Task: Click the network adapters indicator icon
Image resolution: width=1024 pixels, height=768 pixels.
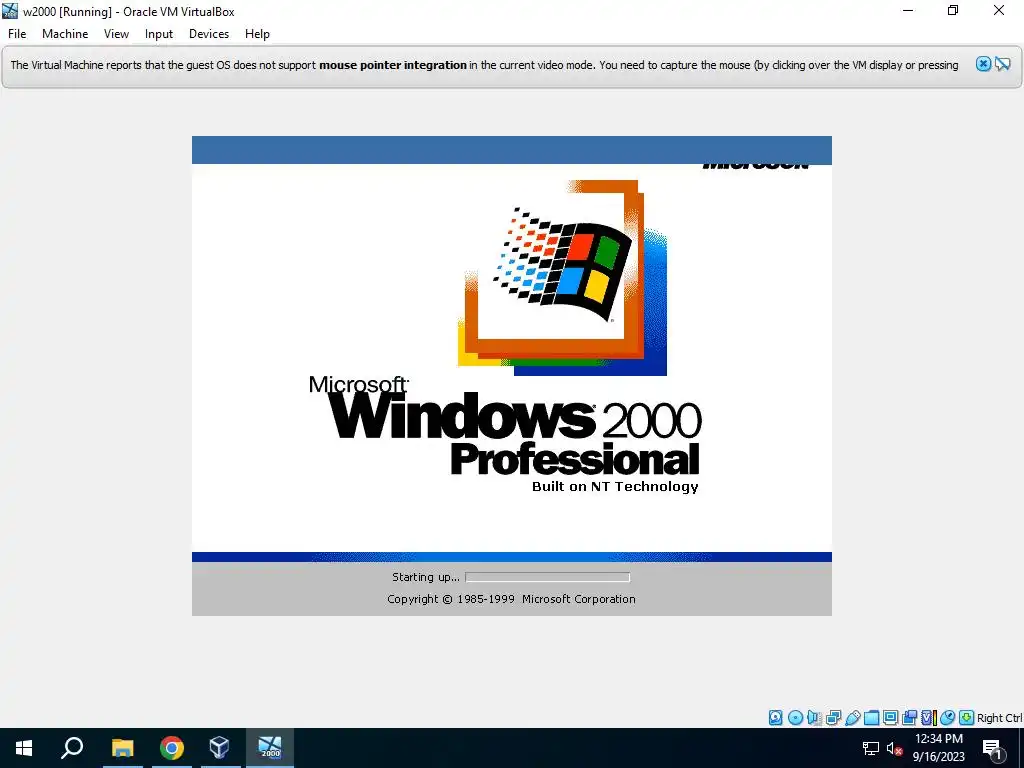Action: [833, 718]
